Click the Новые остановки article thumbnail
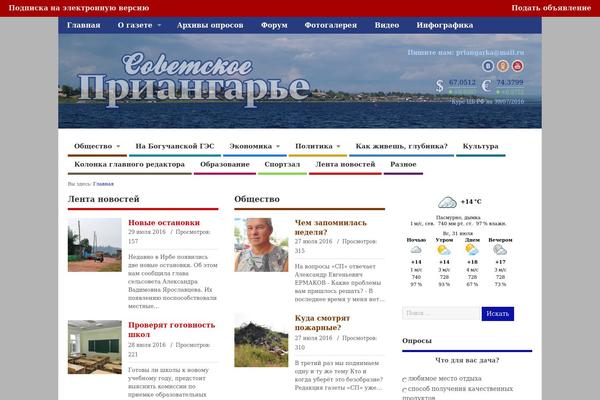 pos(95,245)
